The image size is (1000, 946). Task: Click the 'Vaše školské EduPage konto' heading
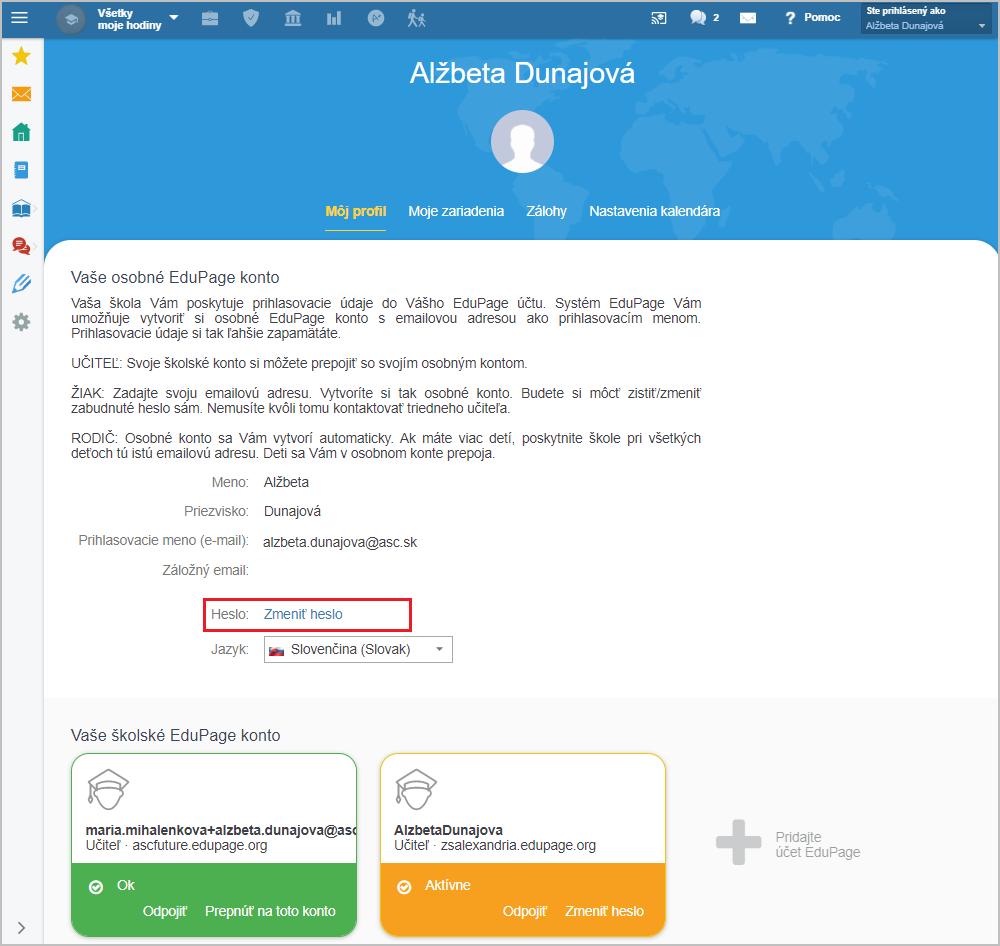175,735
